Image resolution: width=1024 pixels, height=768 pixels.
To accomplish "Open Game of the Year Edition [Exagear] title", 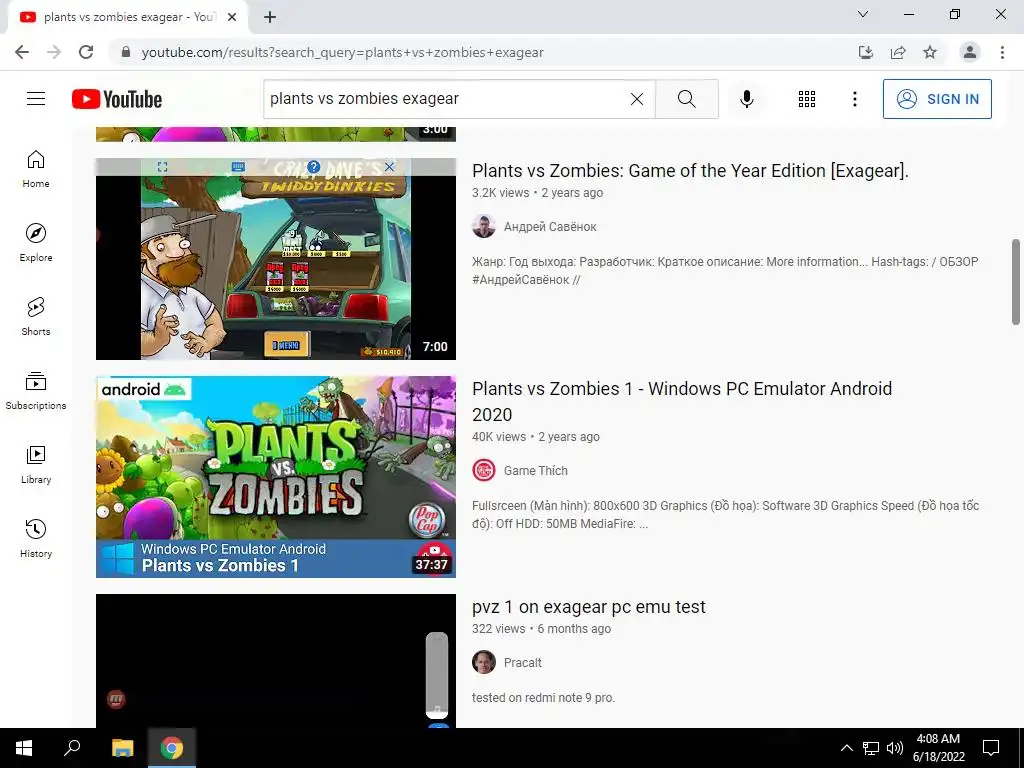I will pos(690,170).
